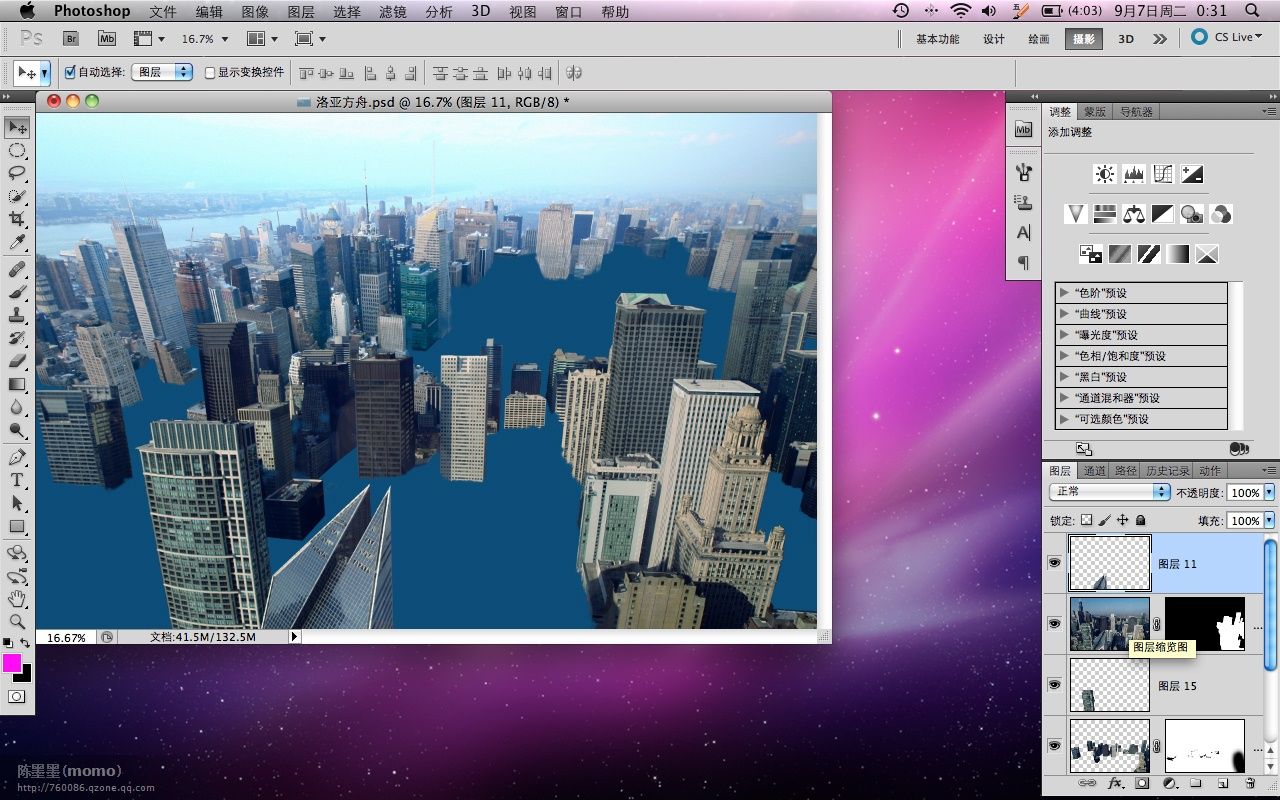The width and height of the screenshot is (1280, 800).
Task: Select the Elliptical Marquee tool
Action: pos(17,150)
